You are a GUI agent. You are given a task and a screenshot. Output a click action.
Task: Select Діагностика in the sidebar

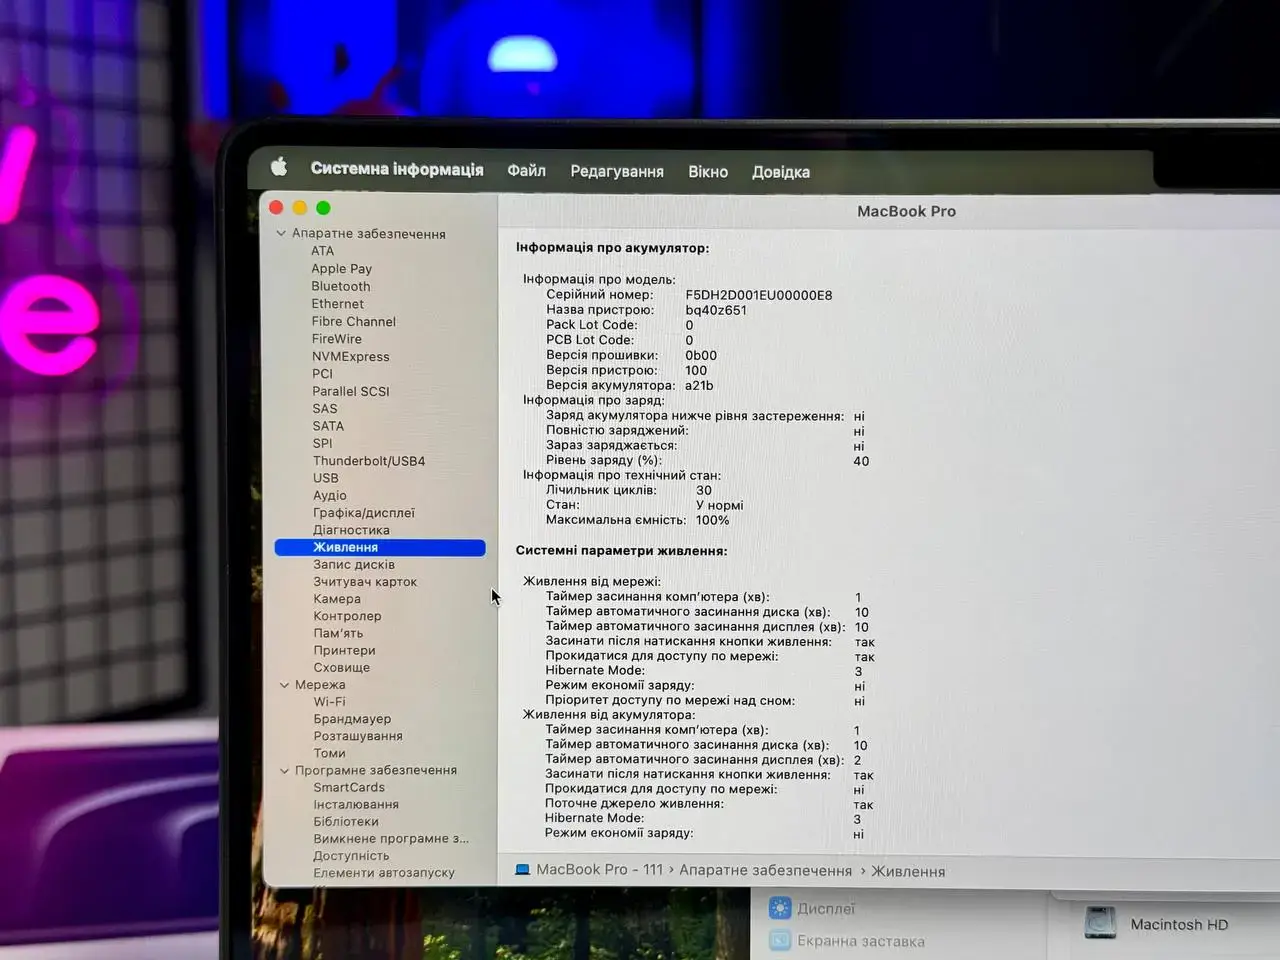coord(351,530)
